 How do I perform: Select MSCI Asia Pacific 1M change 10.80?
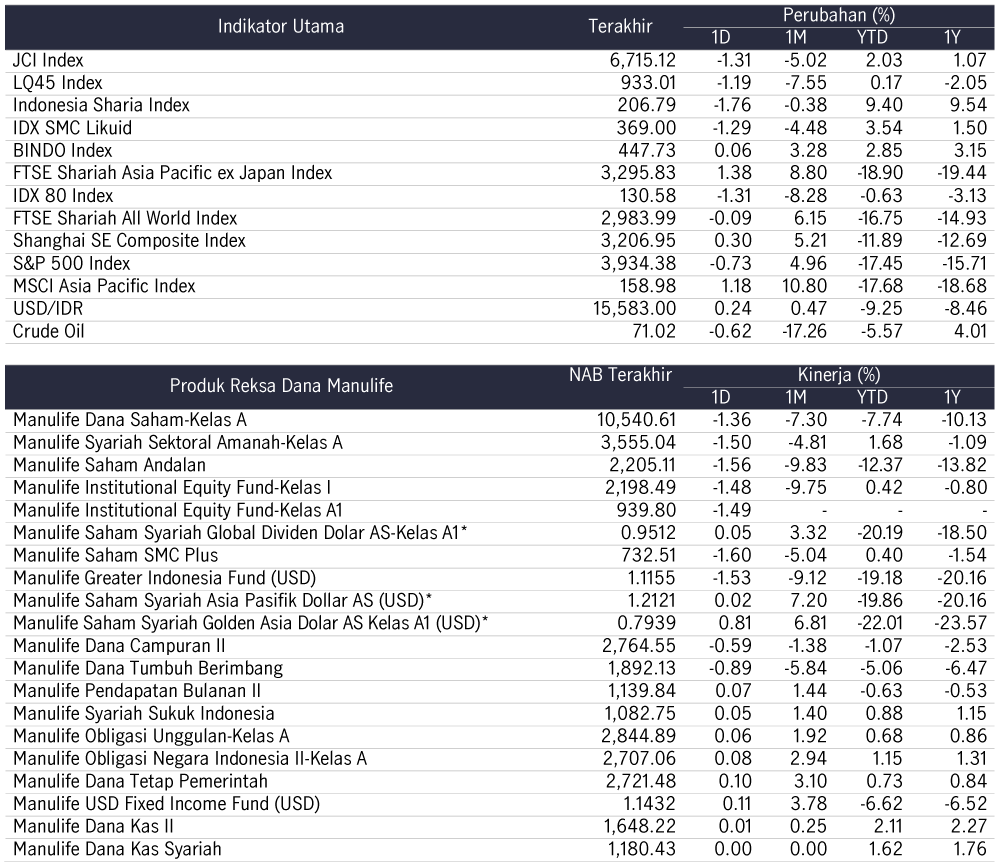click(x=805, y=286)
